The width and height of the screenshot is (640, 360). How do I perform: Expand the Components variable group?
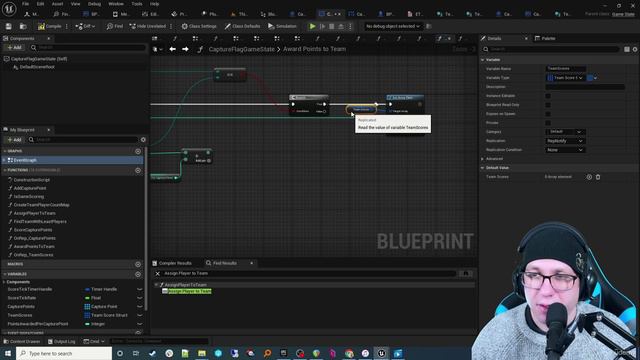4,282
